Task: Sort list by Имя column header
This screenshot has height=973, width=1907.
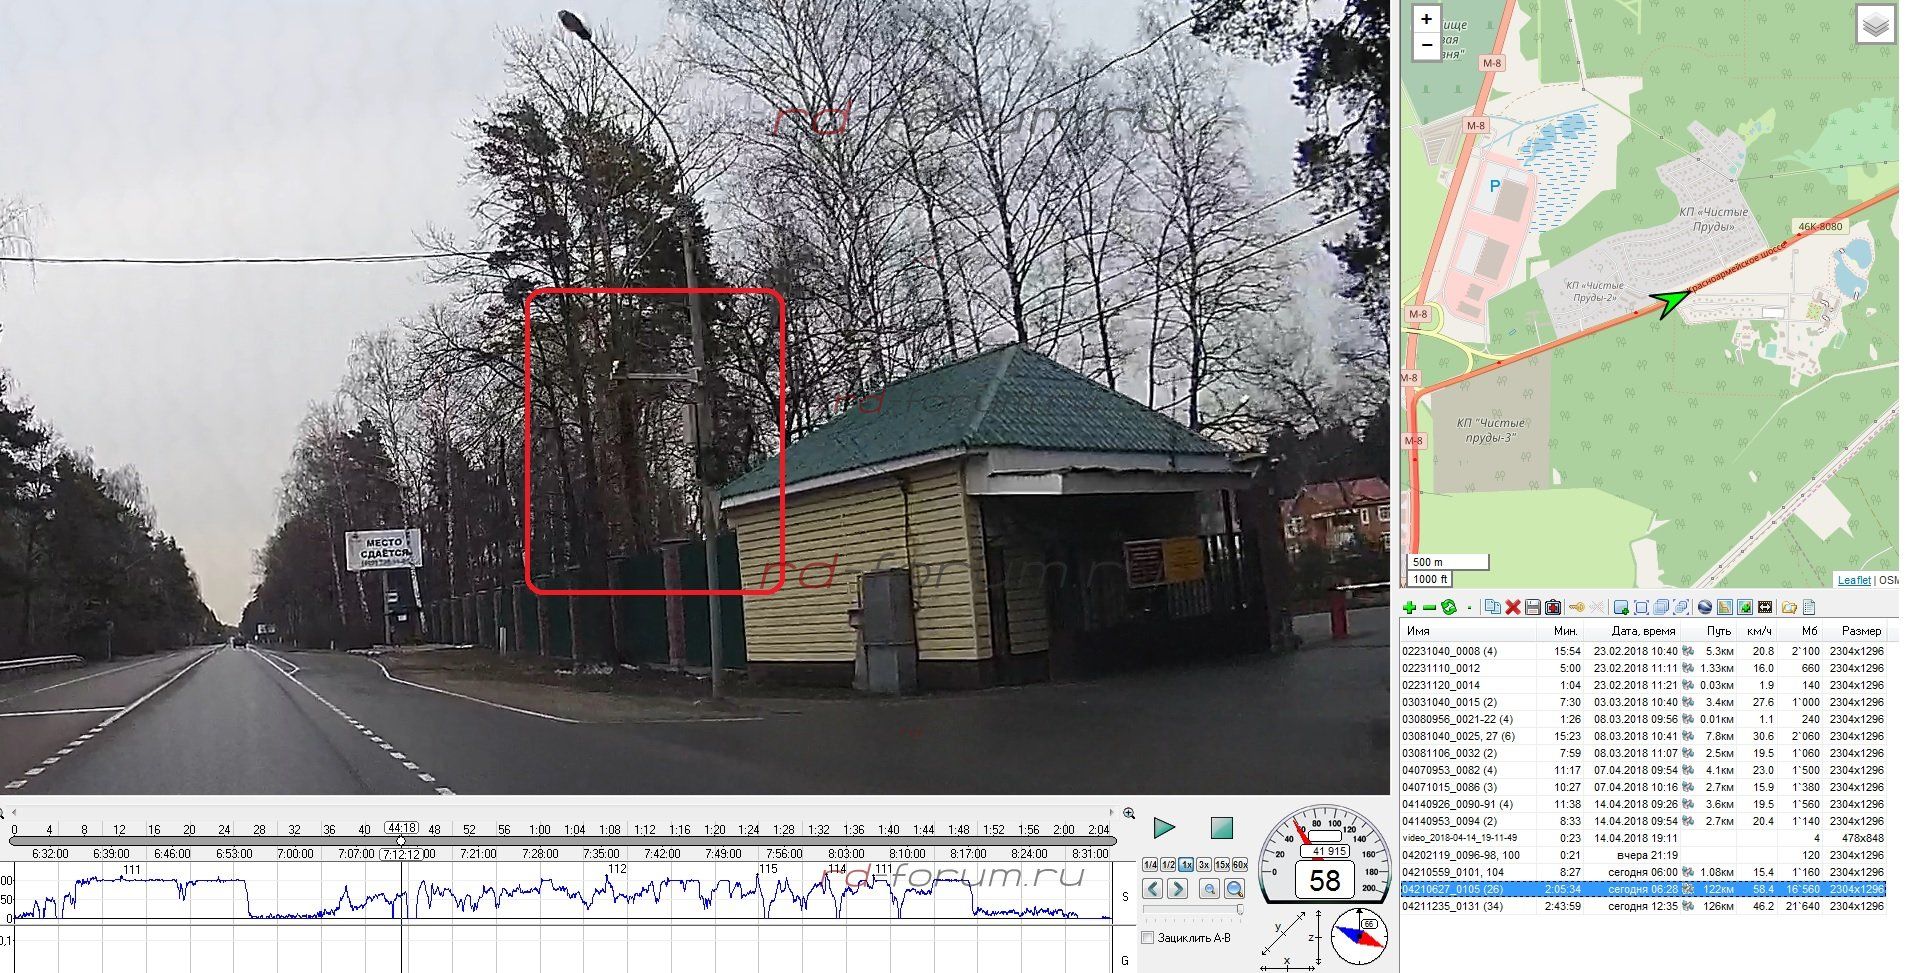Action: [x=1418, y=631]
